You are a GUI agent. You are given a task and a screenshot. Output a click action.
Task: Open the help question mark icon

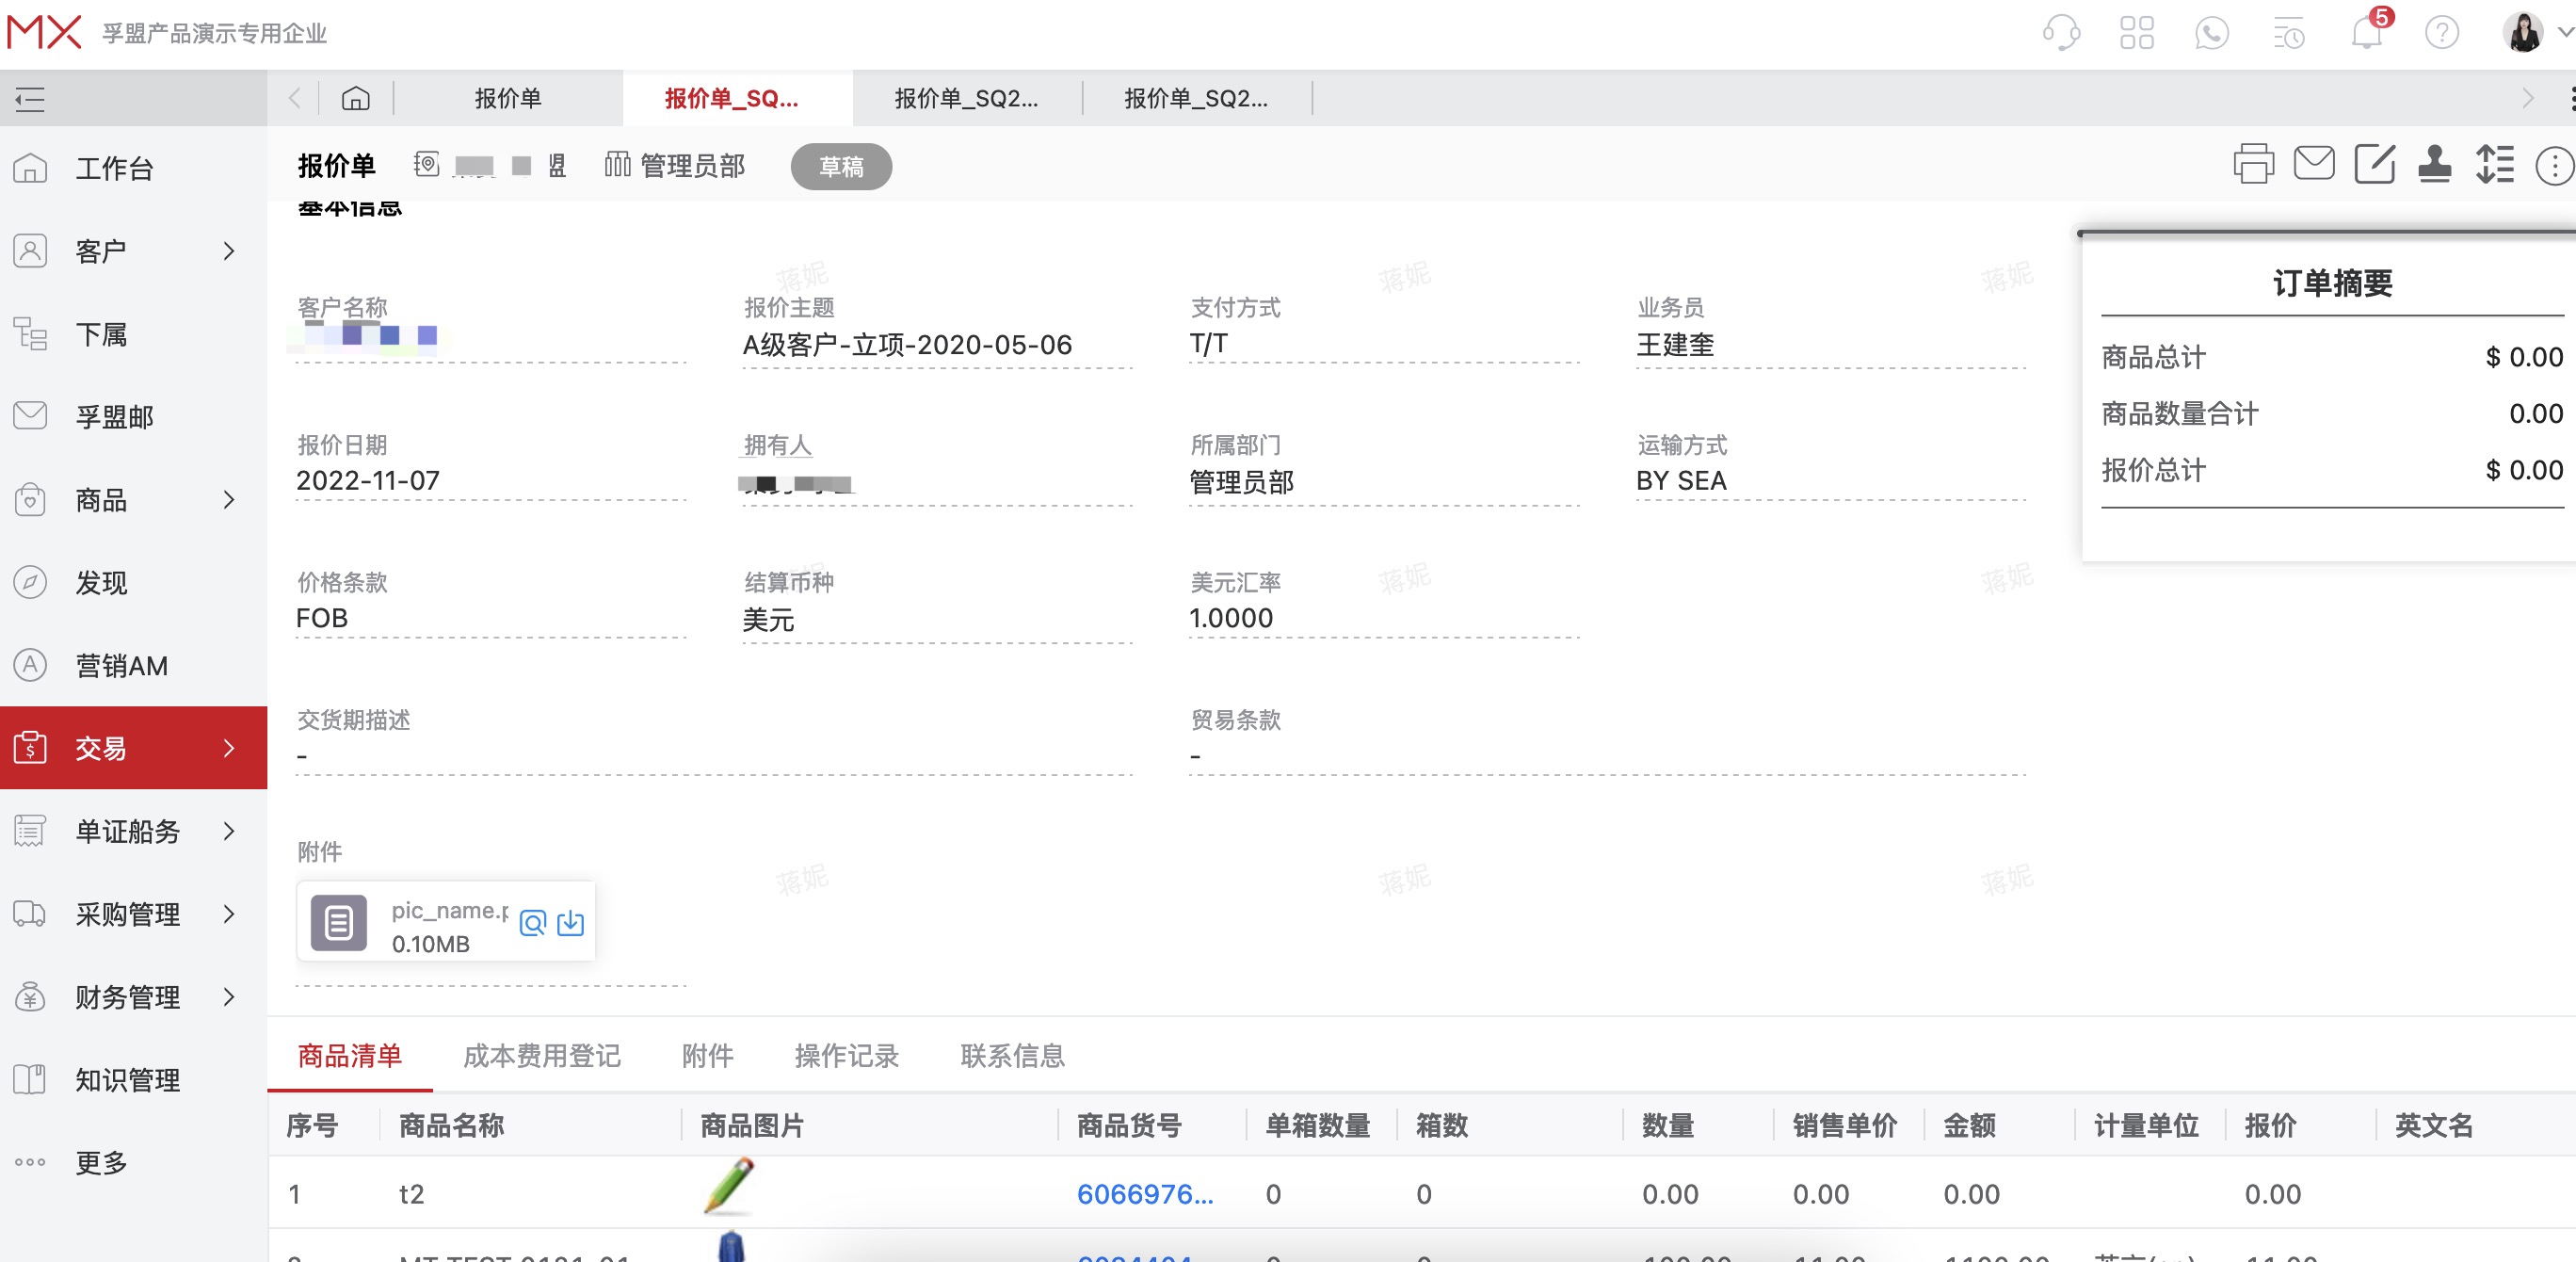[x=2442, y=32]
